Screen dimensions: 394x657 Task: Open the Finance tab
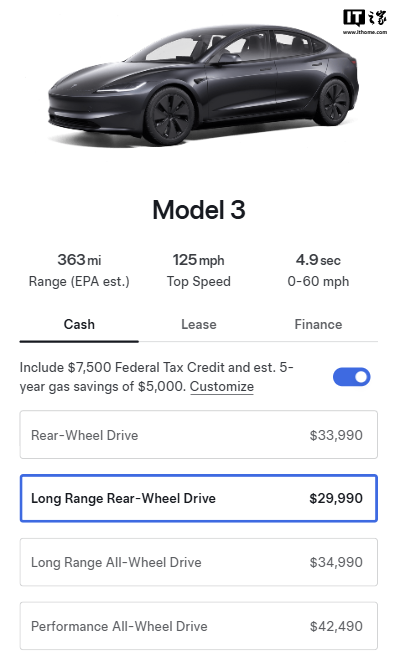318,324
